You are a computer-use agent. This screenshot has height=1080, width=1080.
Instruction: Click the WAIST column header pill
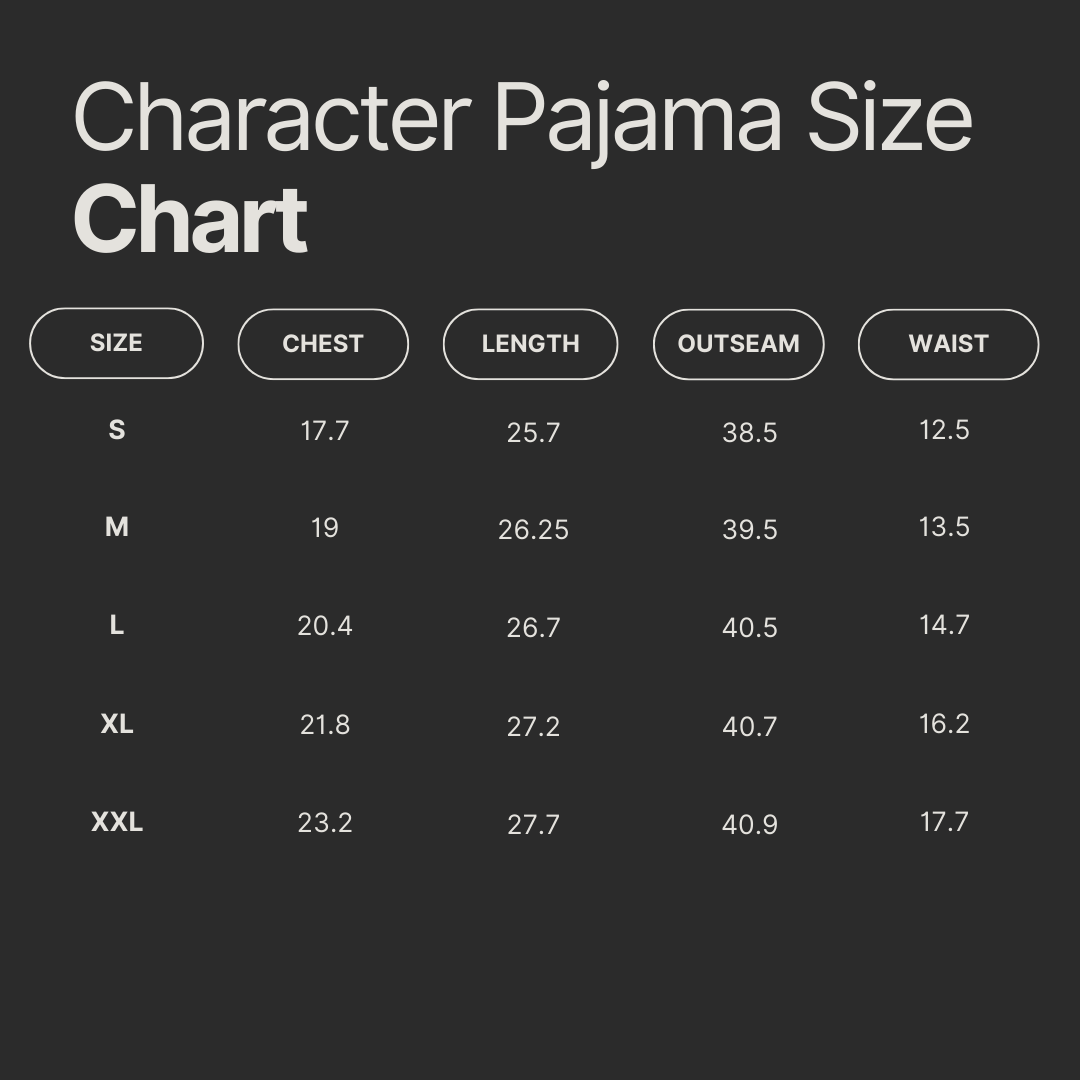pos(948,344)
